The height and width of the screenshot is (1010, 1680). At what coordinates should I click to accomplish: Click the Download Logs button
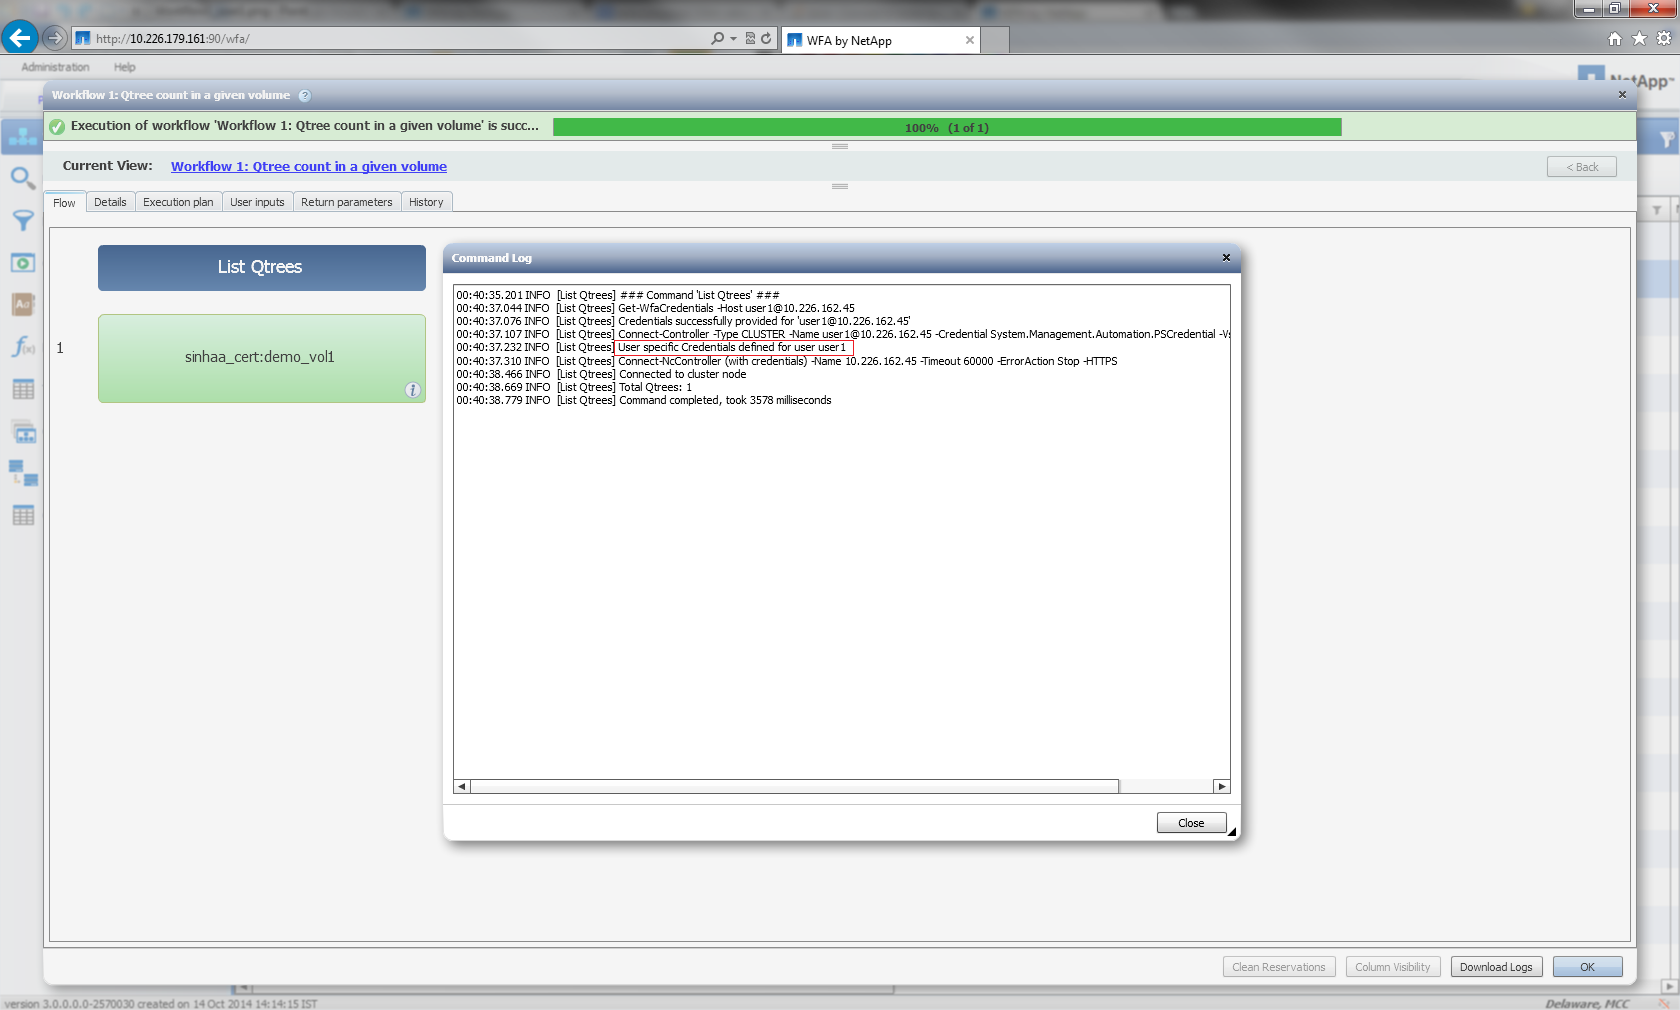click(x=1496, y=967)
